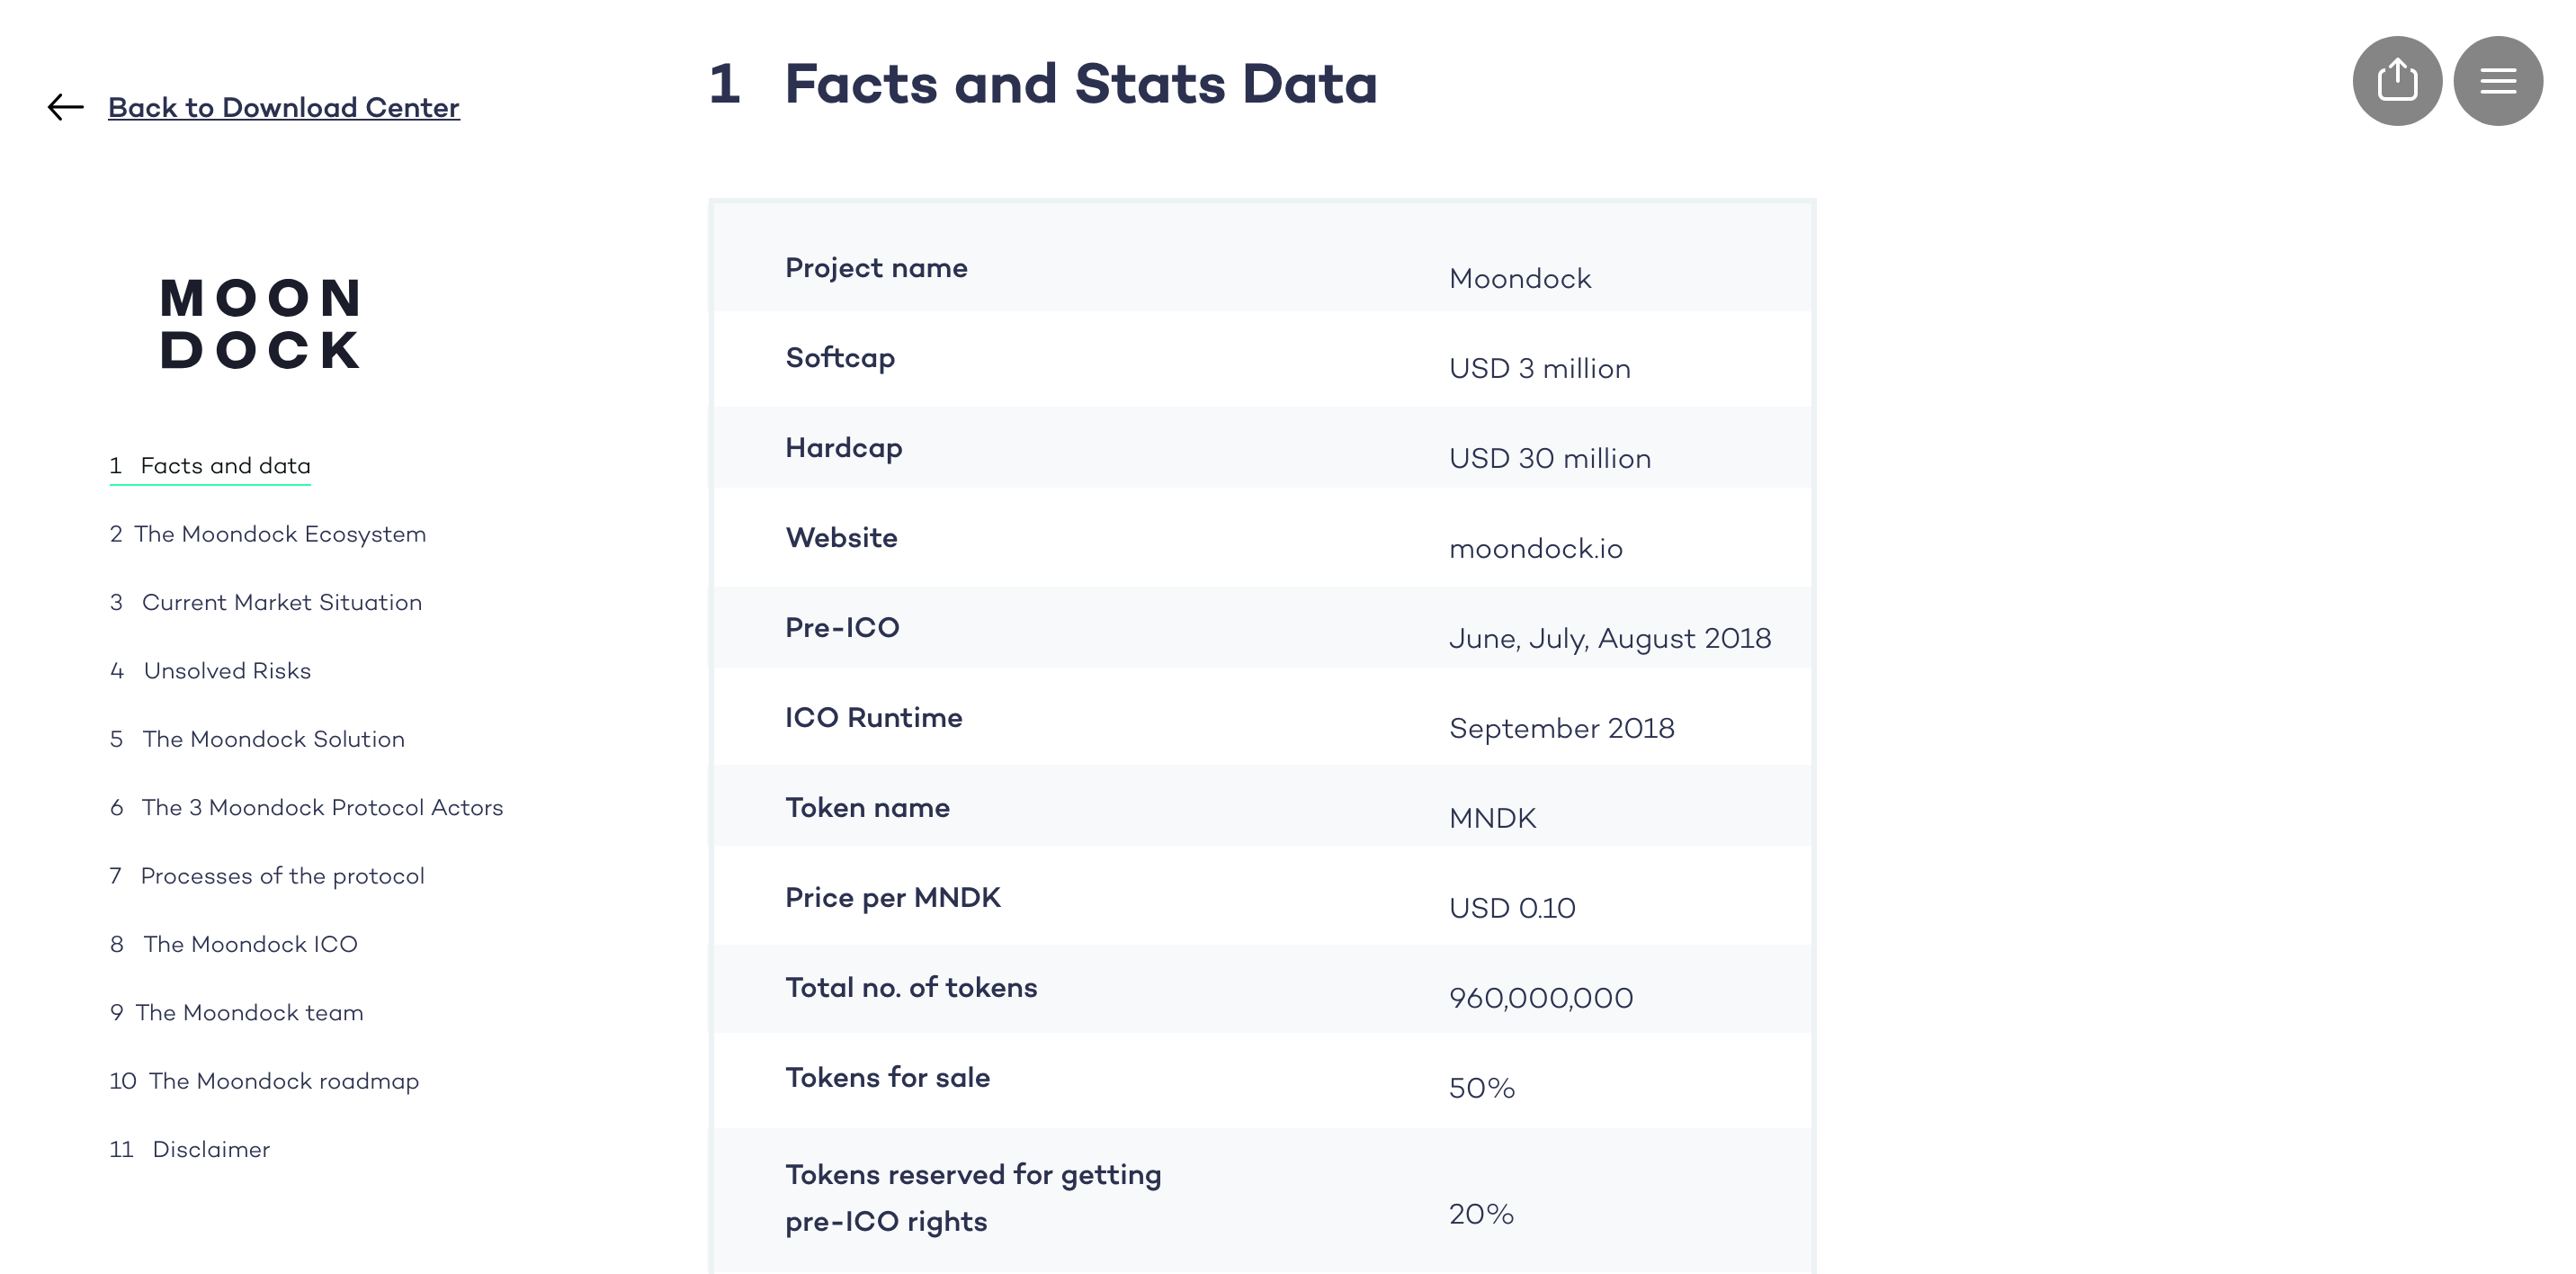2576x1274 pixels.
Task: Go to Processes of the protocol
Action: [267, 876]
